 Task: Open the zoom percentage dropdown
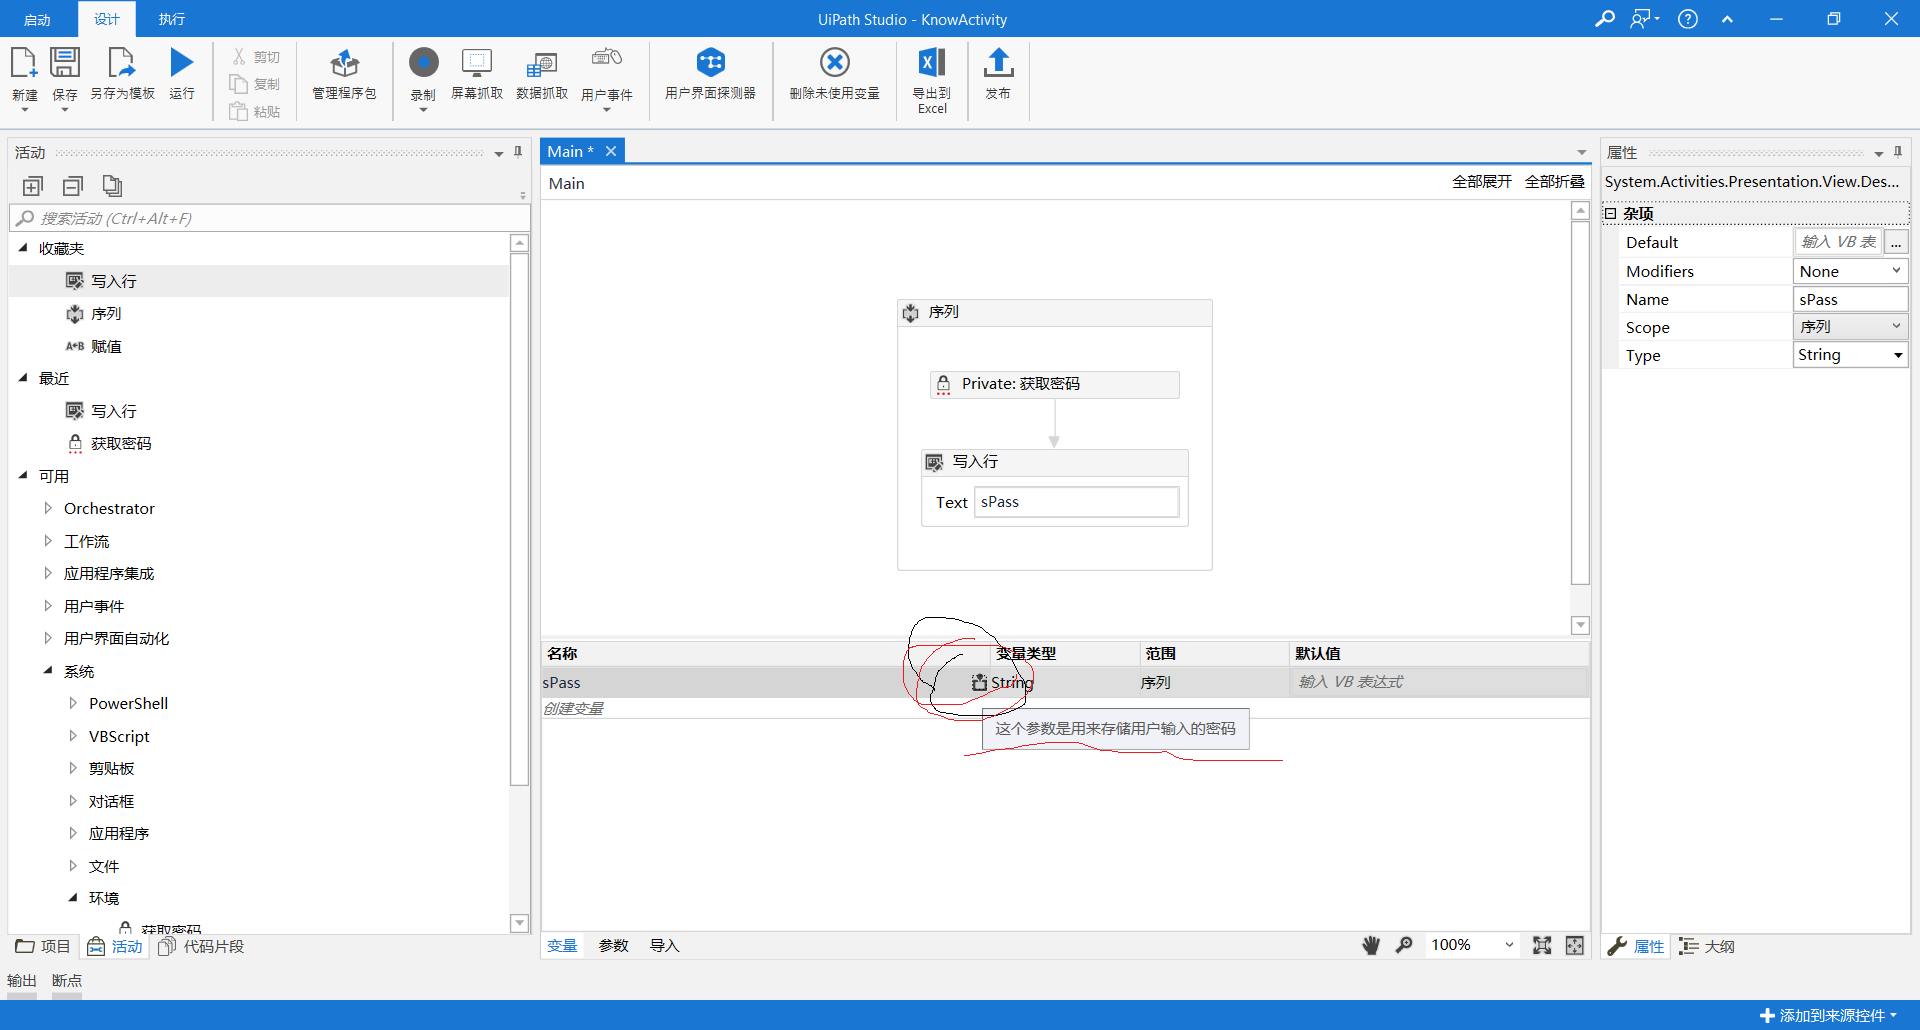[x=1509, y=945]
